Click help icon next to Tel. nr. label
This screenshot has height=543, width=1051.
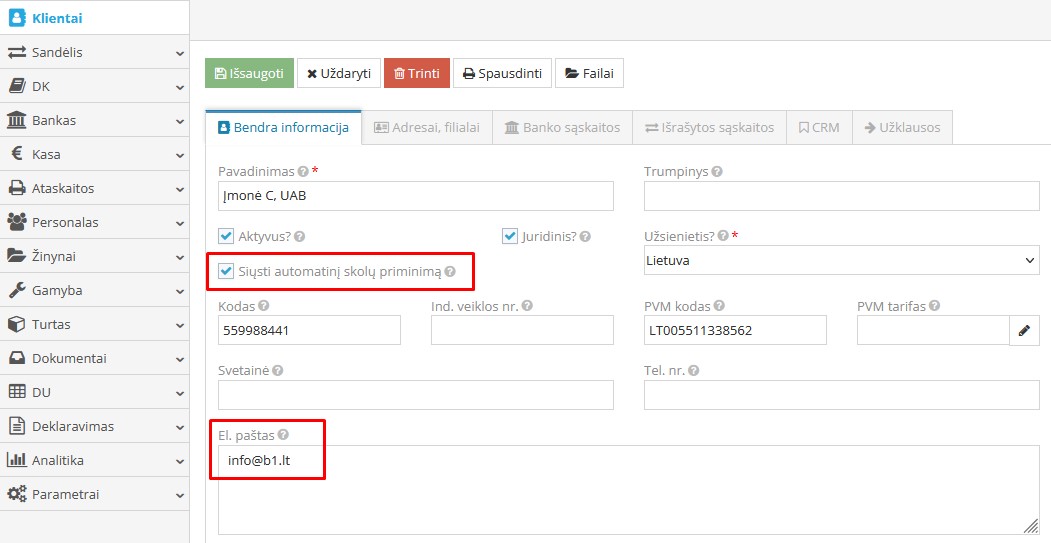coord(693,371)
